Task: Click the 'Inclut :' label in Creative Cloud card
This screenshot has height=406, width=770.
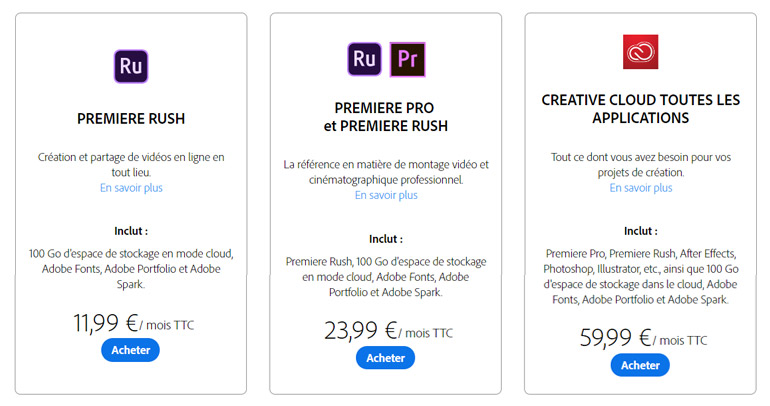Action: click(641, 230)
